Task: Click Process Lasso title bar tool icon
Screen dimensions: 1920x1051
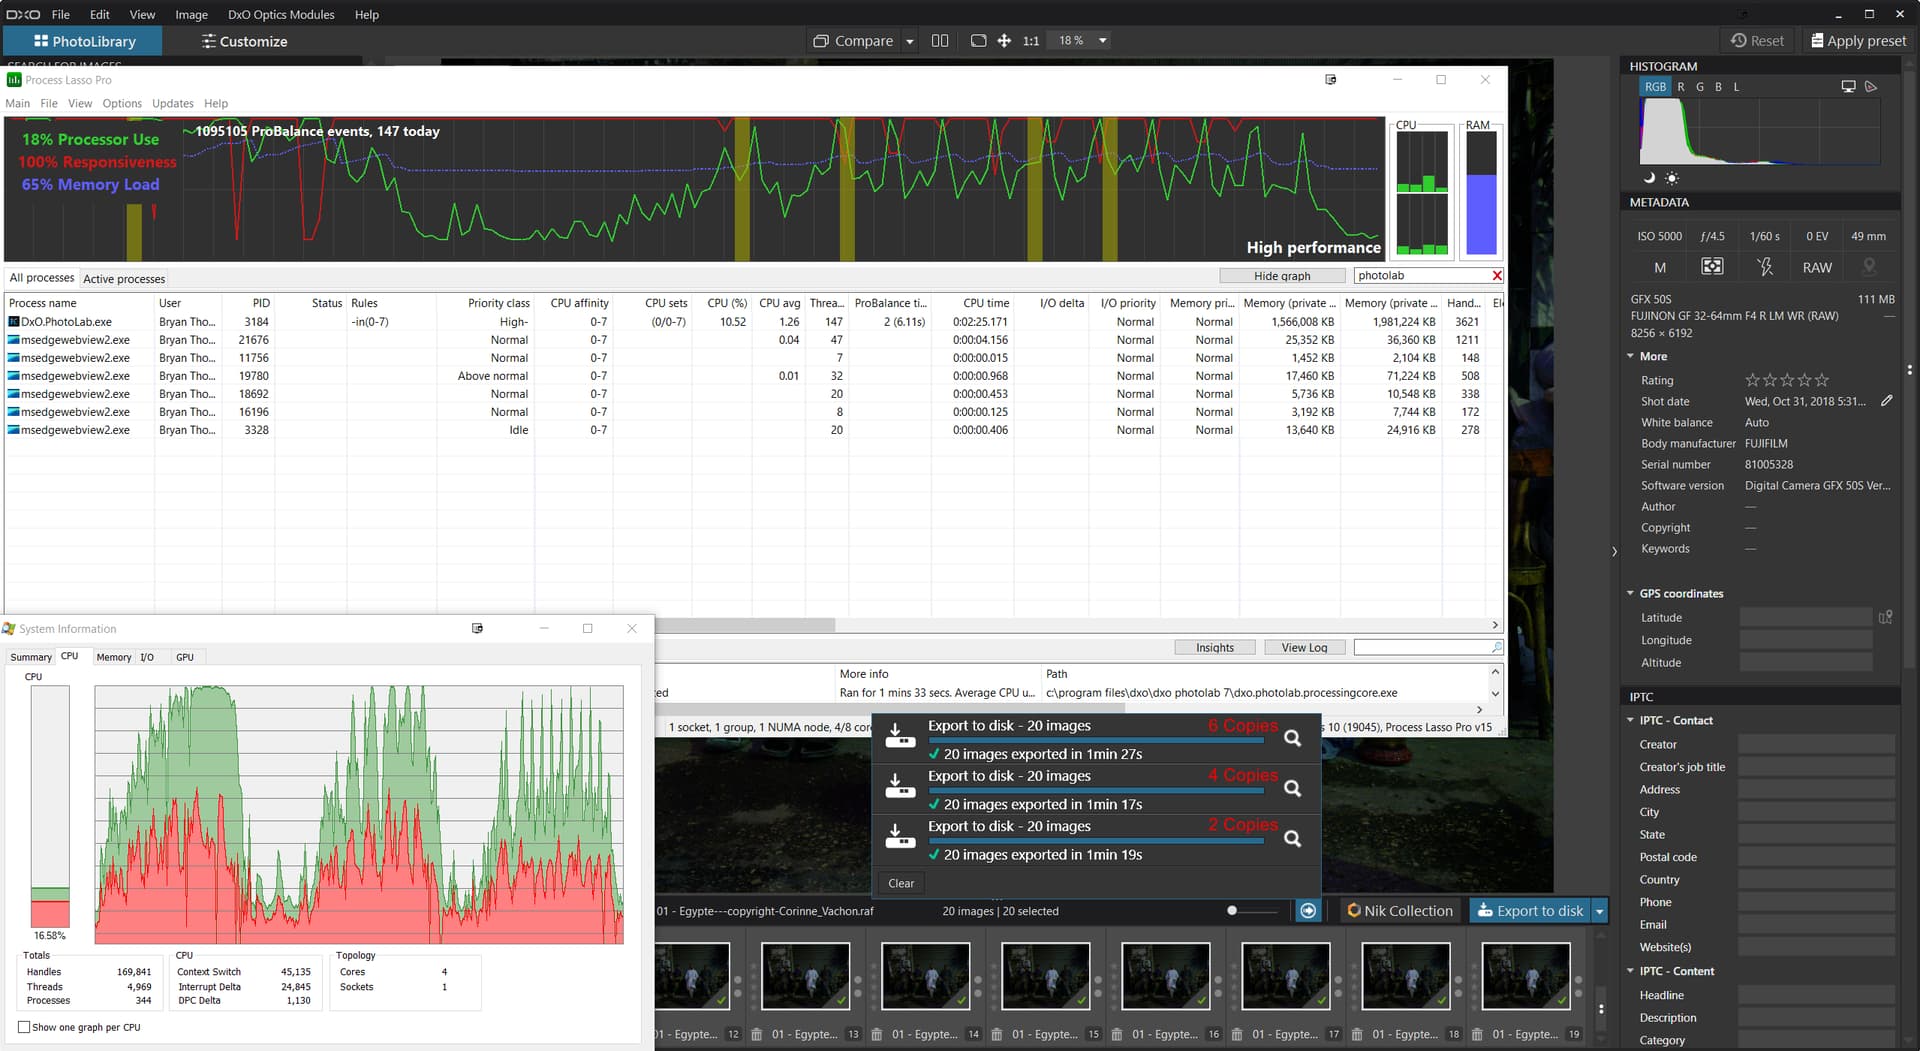Action: click(1330, 79)
